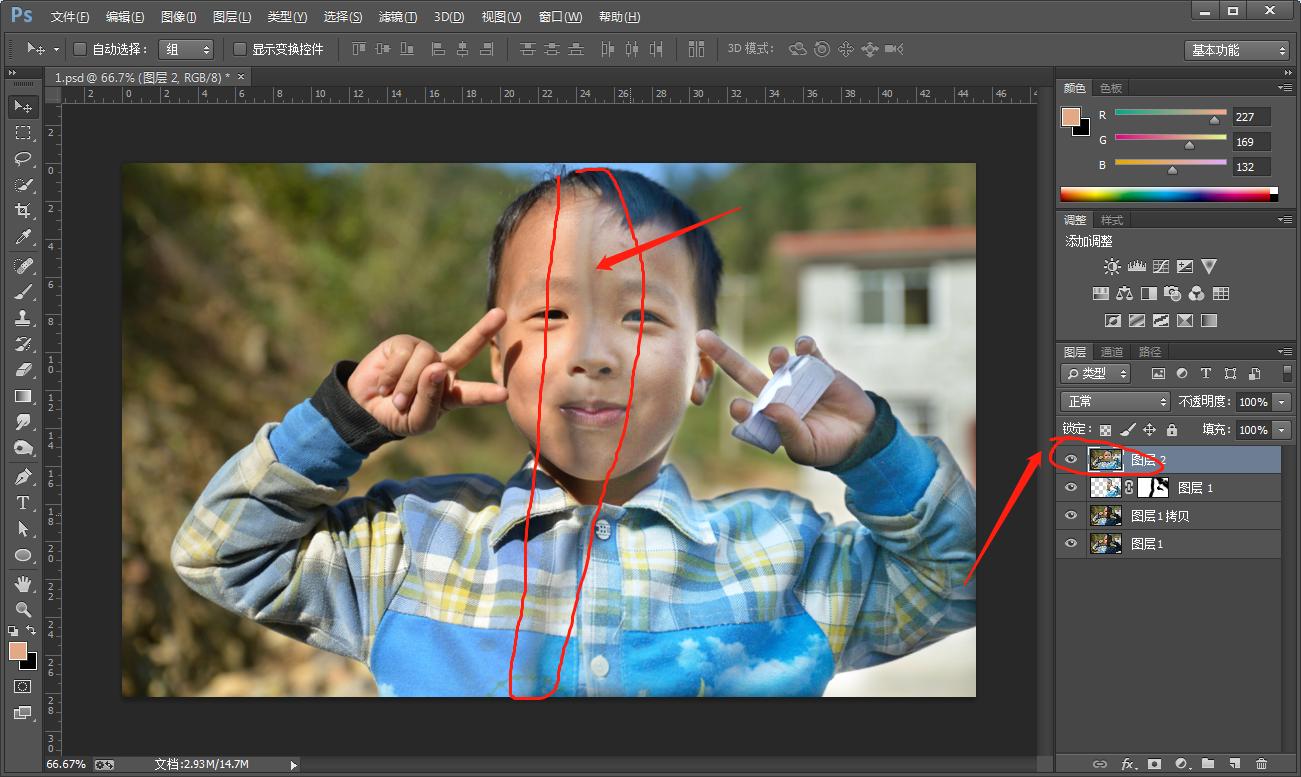Select the Crop tool in toolbar
The width and height of the screenshot is (1301, 777).
pos(23,211)
